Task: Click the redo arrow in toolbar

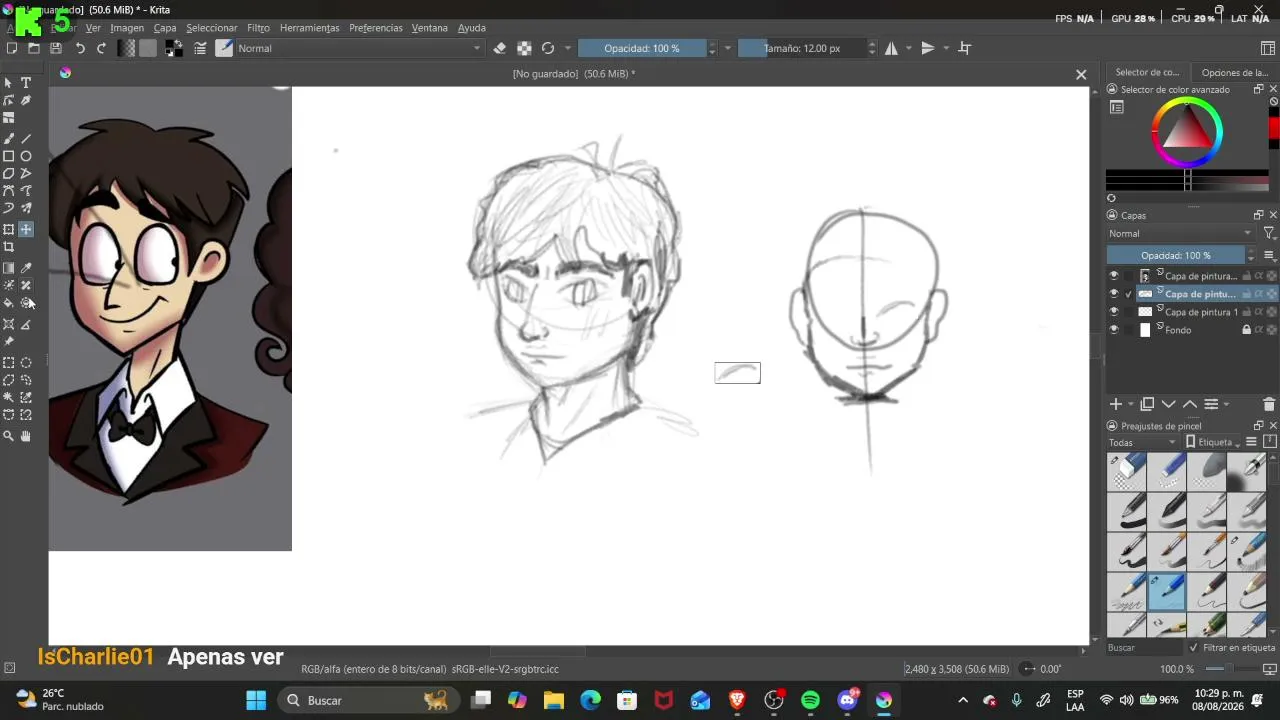Action: tap(101, 48)
